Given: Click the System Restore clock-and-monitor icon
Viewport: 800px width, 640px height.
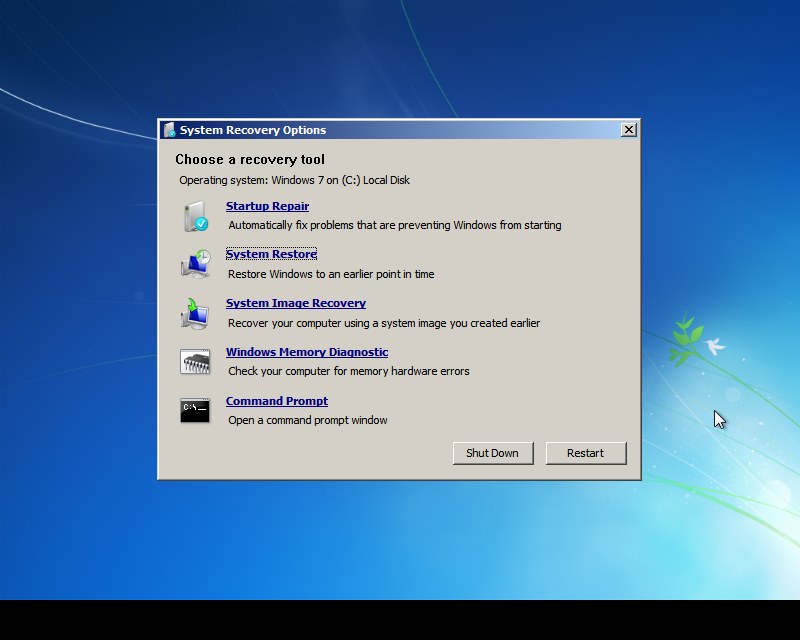Looking at the screenshot, I should click(195, 264).
